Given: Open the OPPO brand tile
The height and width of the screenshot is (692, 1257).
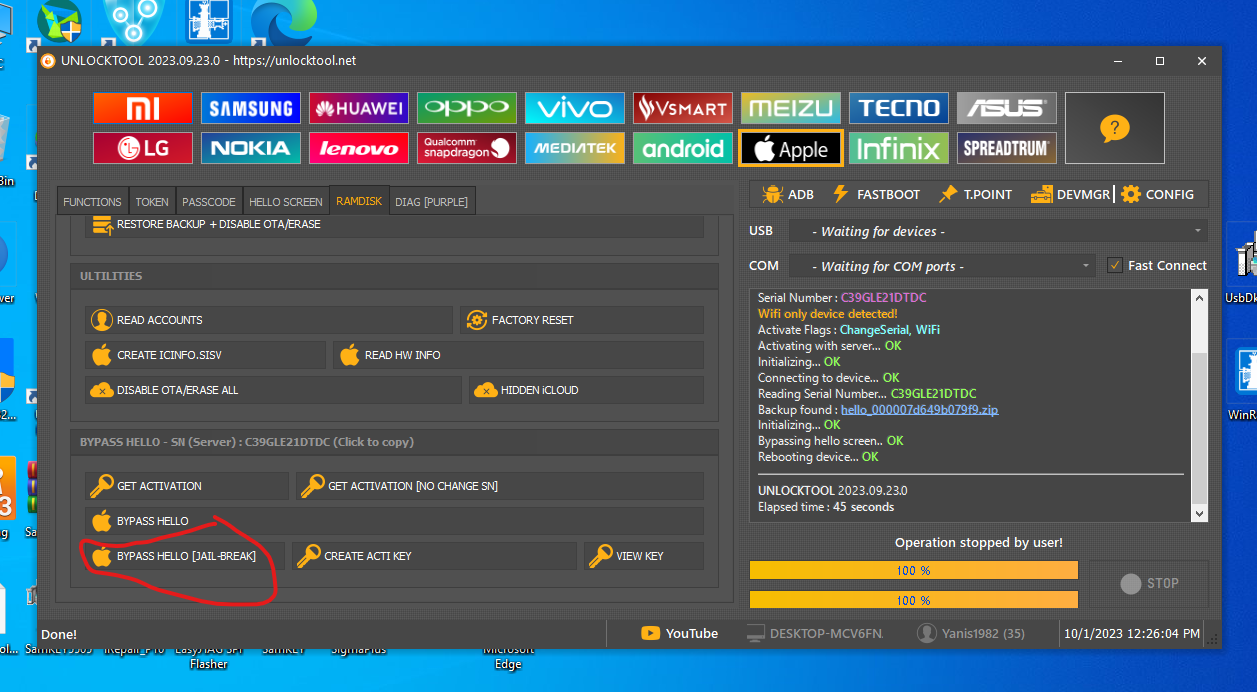Looking at the screenshot, I should point(467,108).
